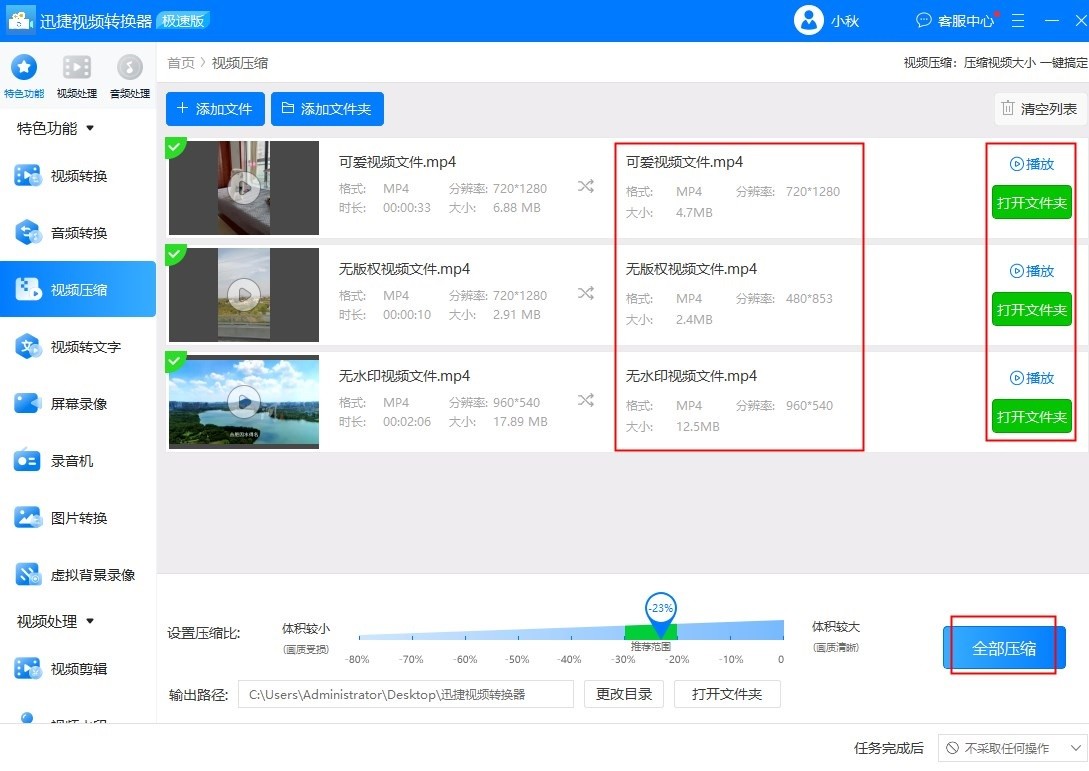Uncheck the 可爱视频文件.mp4 checkbox

175,147
